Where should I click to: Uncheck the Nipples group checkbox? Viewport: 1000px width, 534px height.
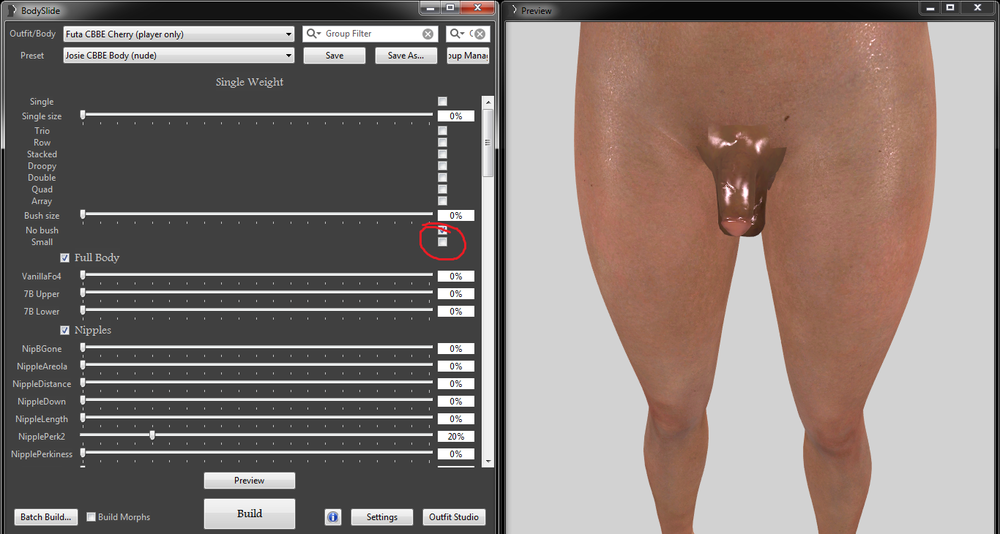click(x=64, y=330)
